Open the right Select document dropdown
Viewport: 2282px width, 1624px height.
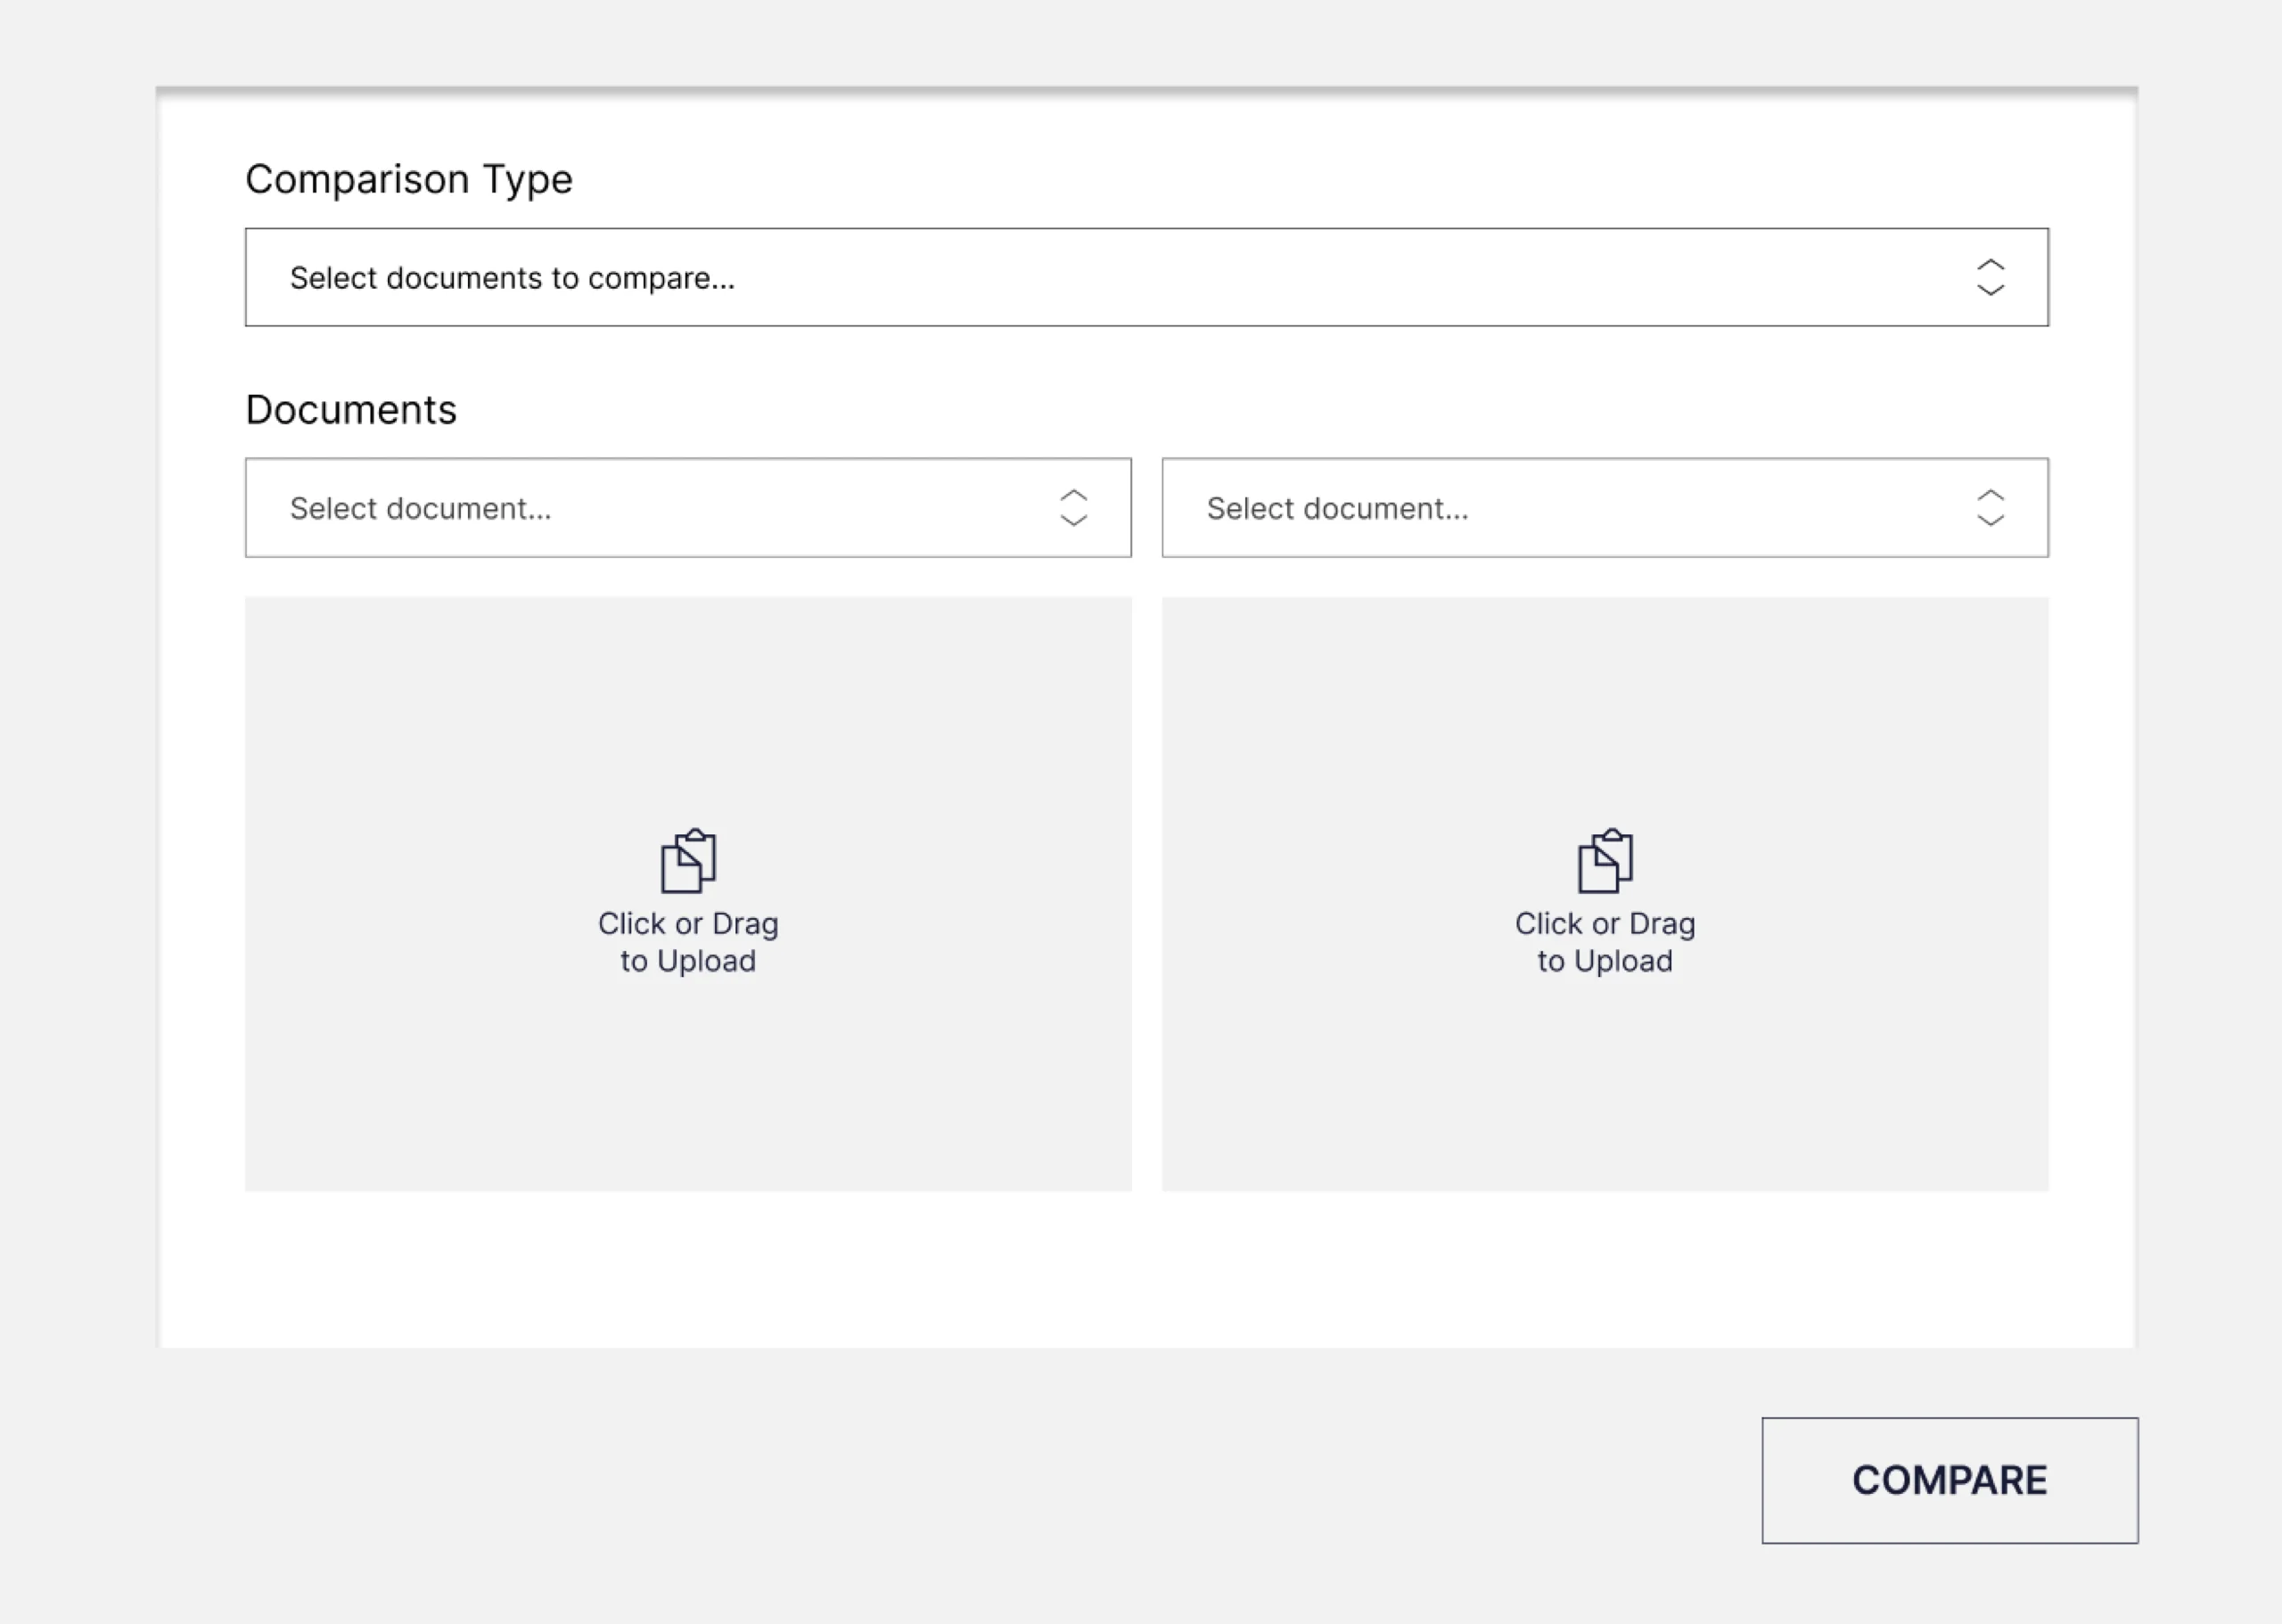(1604, 508)
